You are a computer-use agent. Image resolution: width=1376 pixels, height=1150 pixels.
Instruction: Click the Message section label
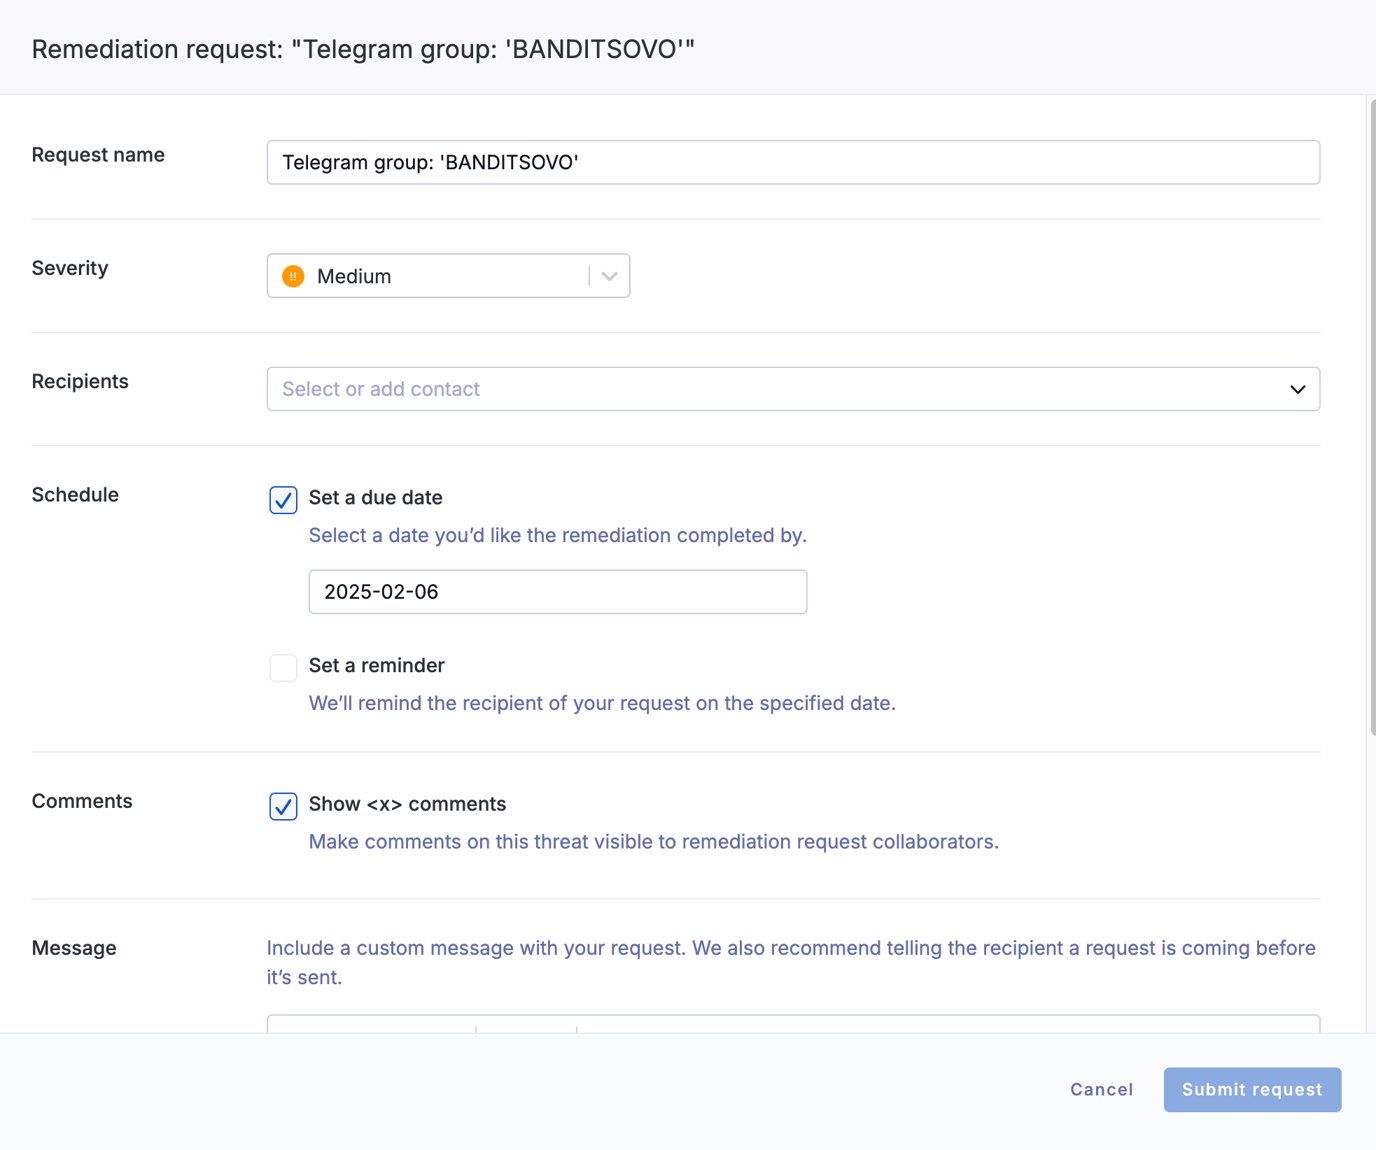(73, 947)
